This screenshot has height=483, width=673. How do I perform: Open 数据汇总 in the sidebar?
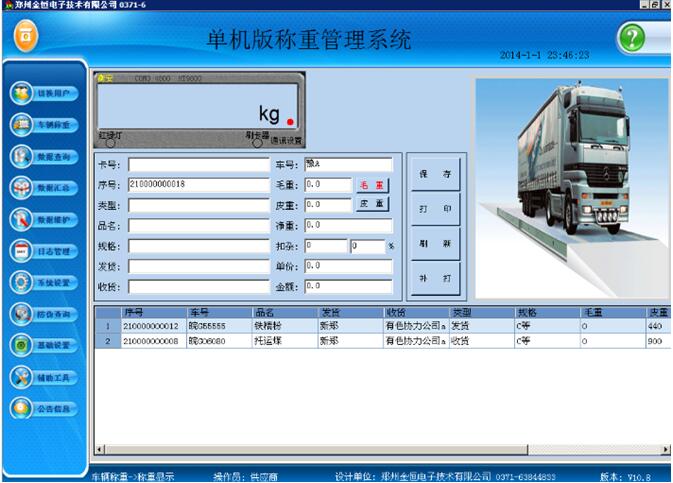click(x=44, y=188)
